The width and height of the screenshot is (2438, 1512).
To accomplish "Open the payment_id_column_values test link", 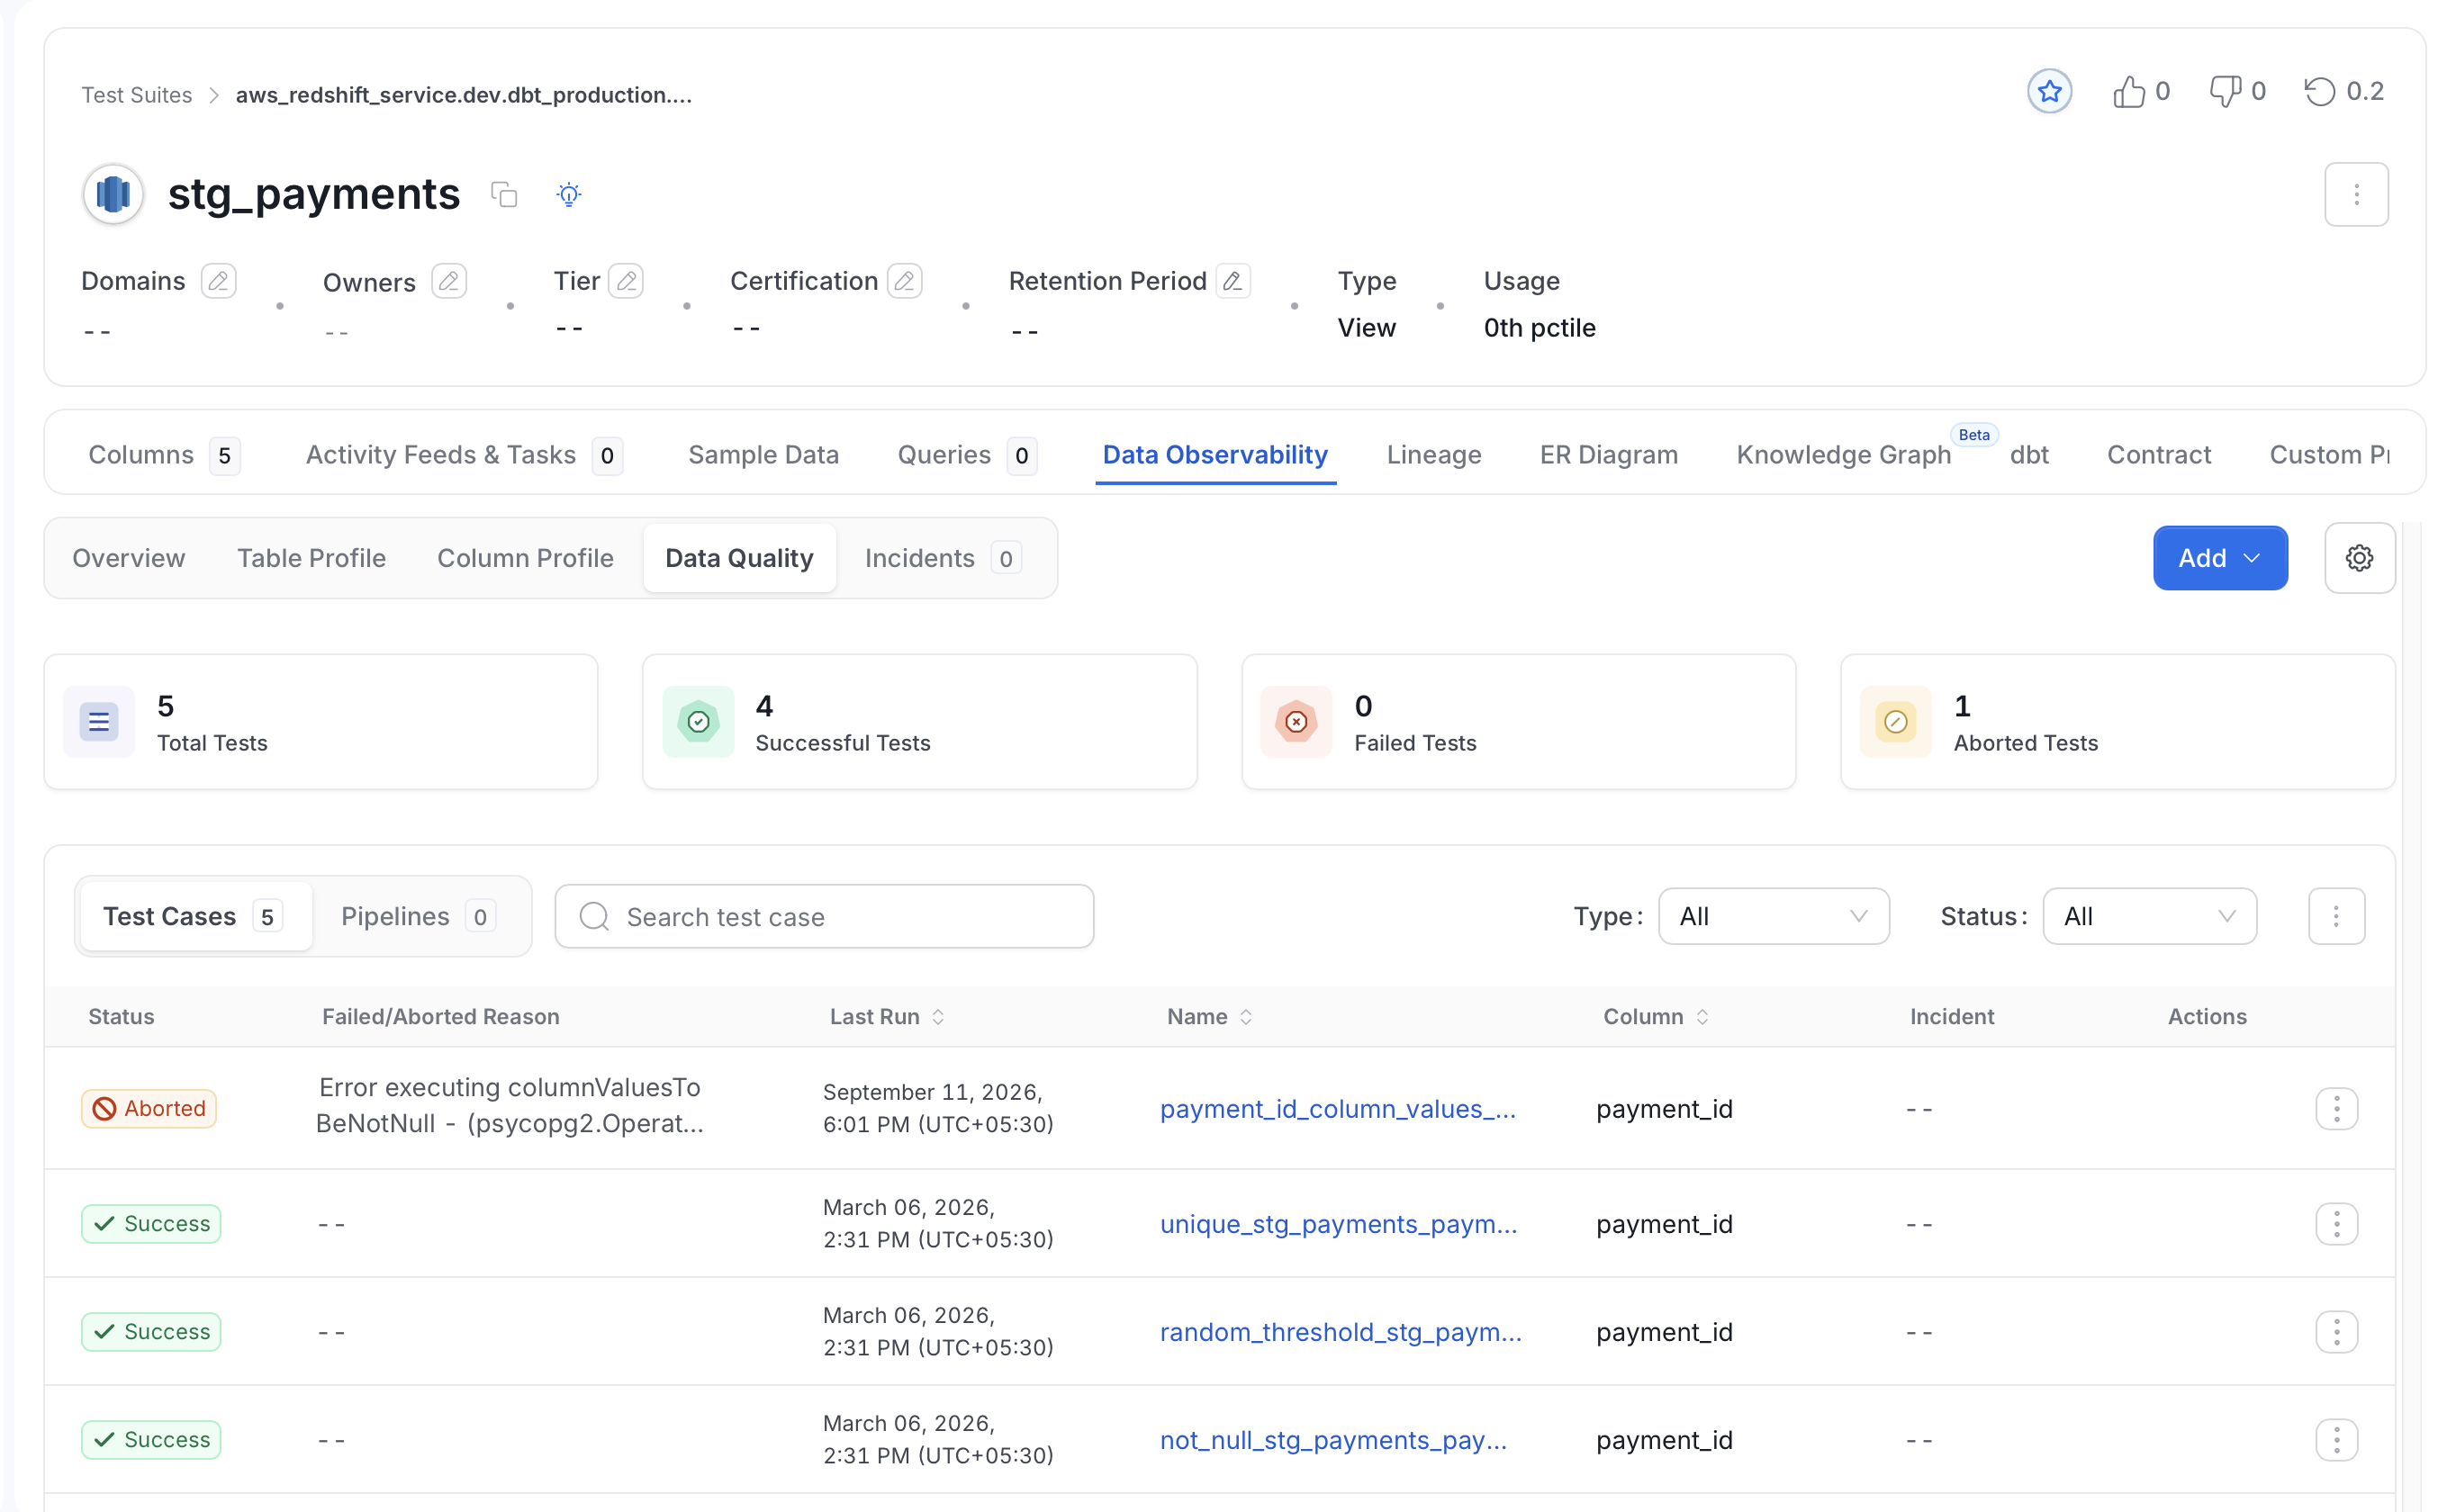I will click(x=1338, y=1109).
